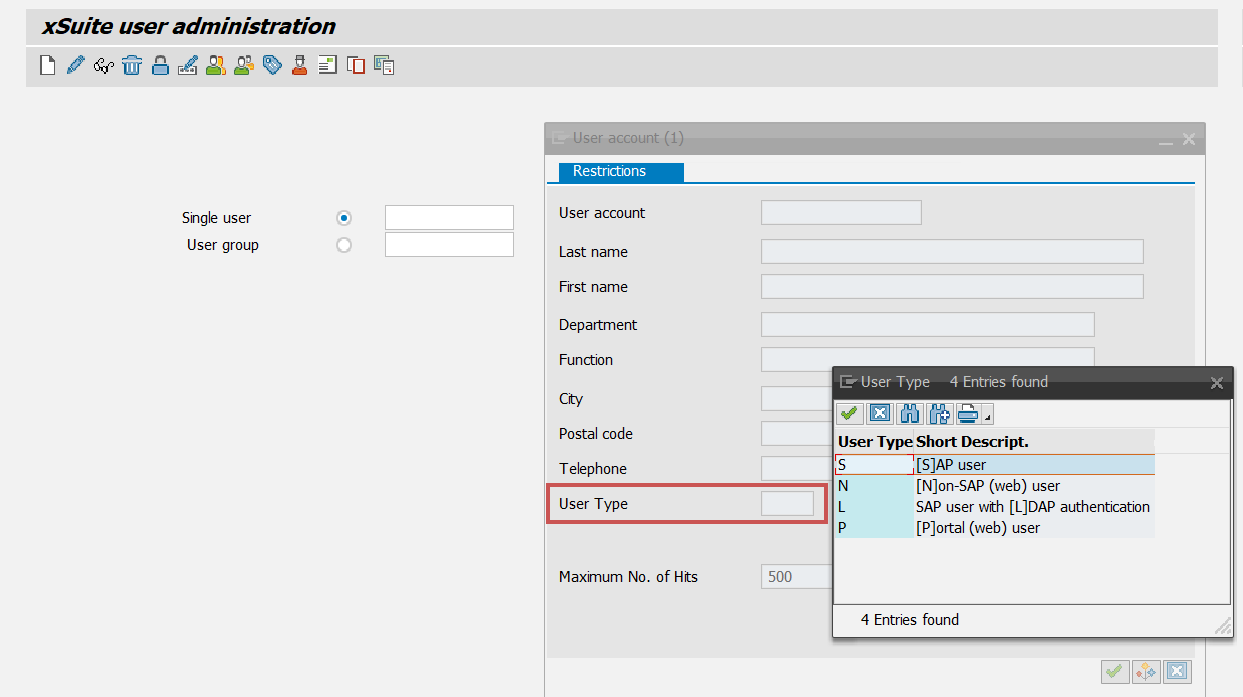This screenshot has width=1243, height=697.
Task: Choose the [N]on-SAP (web) user entry
Action: tap(987, 486)
